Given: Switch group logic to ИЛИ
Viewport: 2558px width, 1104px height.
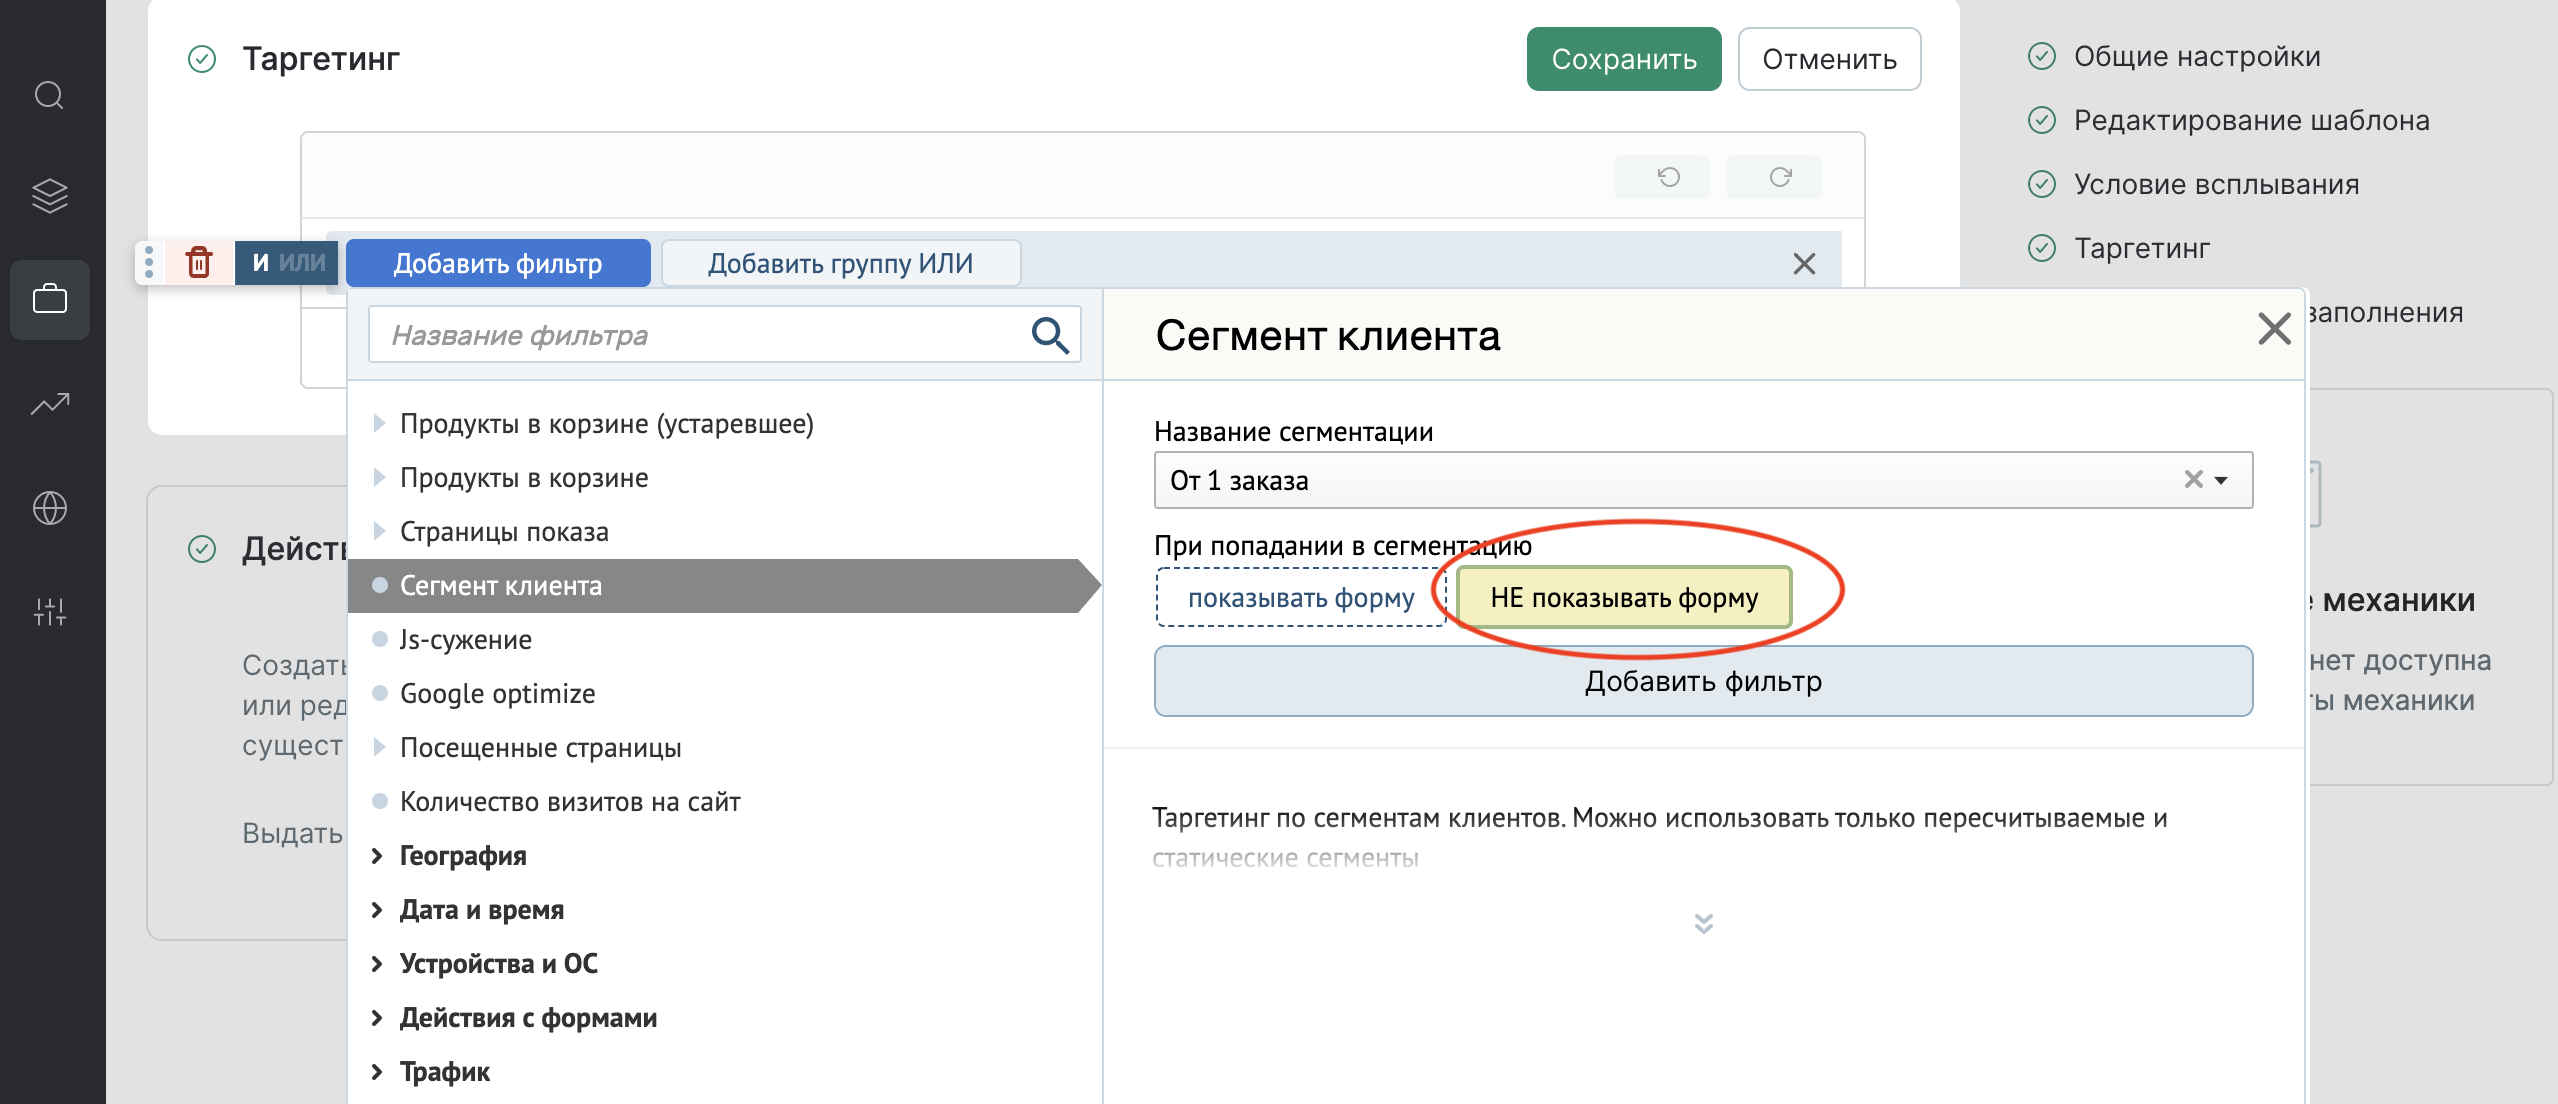Looking at the screenshot, I should (x=302, y=262).
